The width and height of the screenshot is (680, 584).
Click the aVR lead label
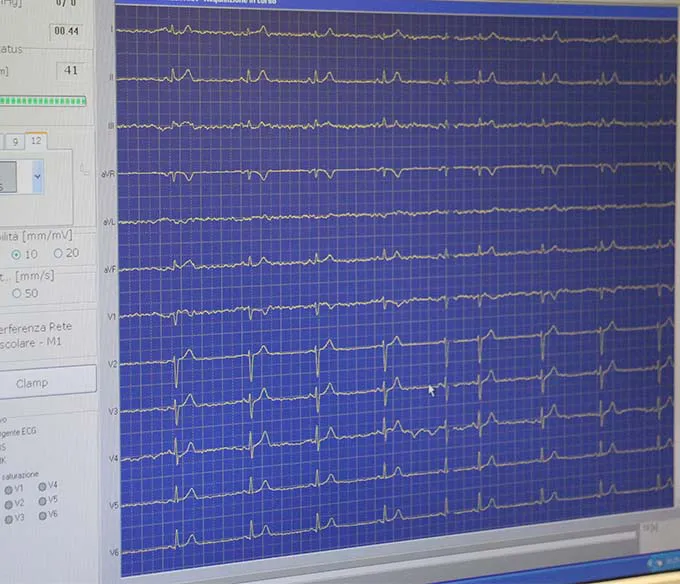(x=109, y=173)
